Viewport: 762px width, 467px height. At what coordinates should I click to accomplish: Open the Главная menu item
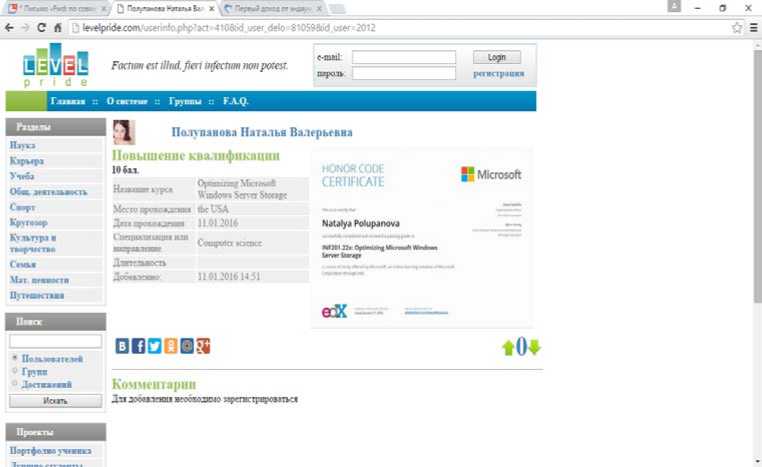point(68,101)
